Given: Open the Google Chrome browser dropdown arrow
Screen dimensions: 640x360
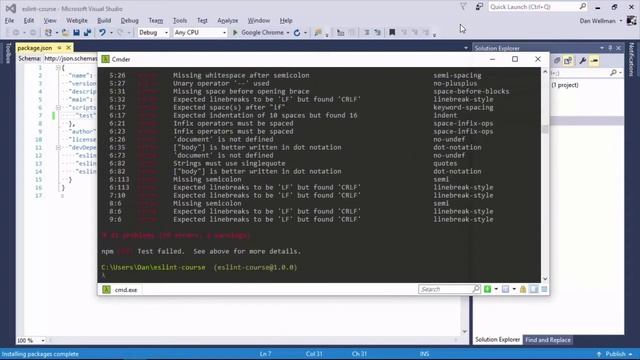Looking at the screenshot, I should coord(288,33).
